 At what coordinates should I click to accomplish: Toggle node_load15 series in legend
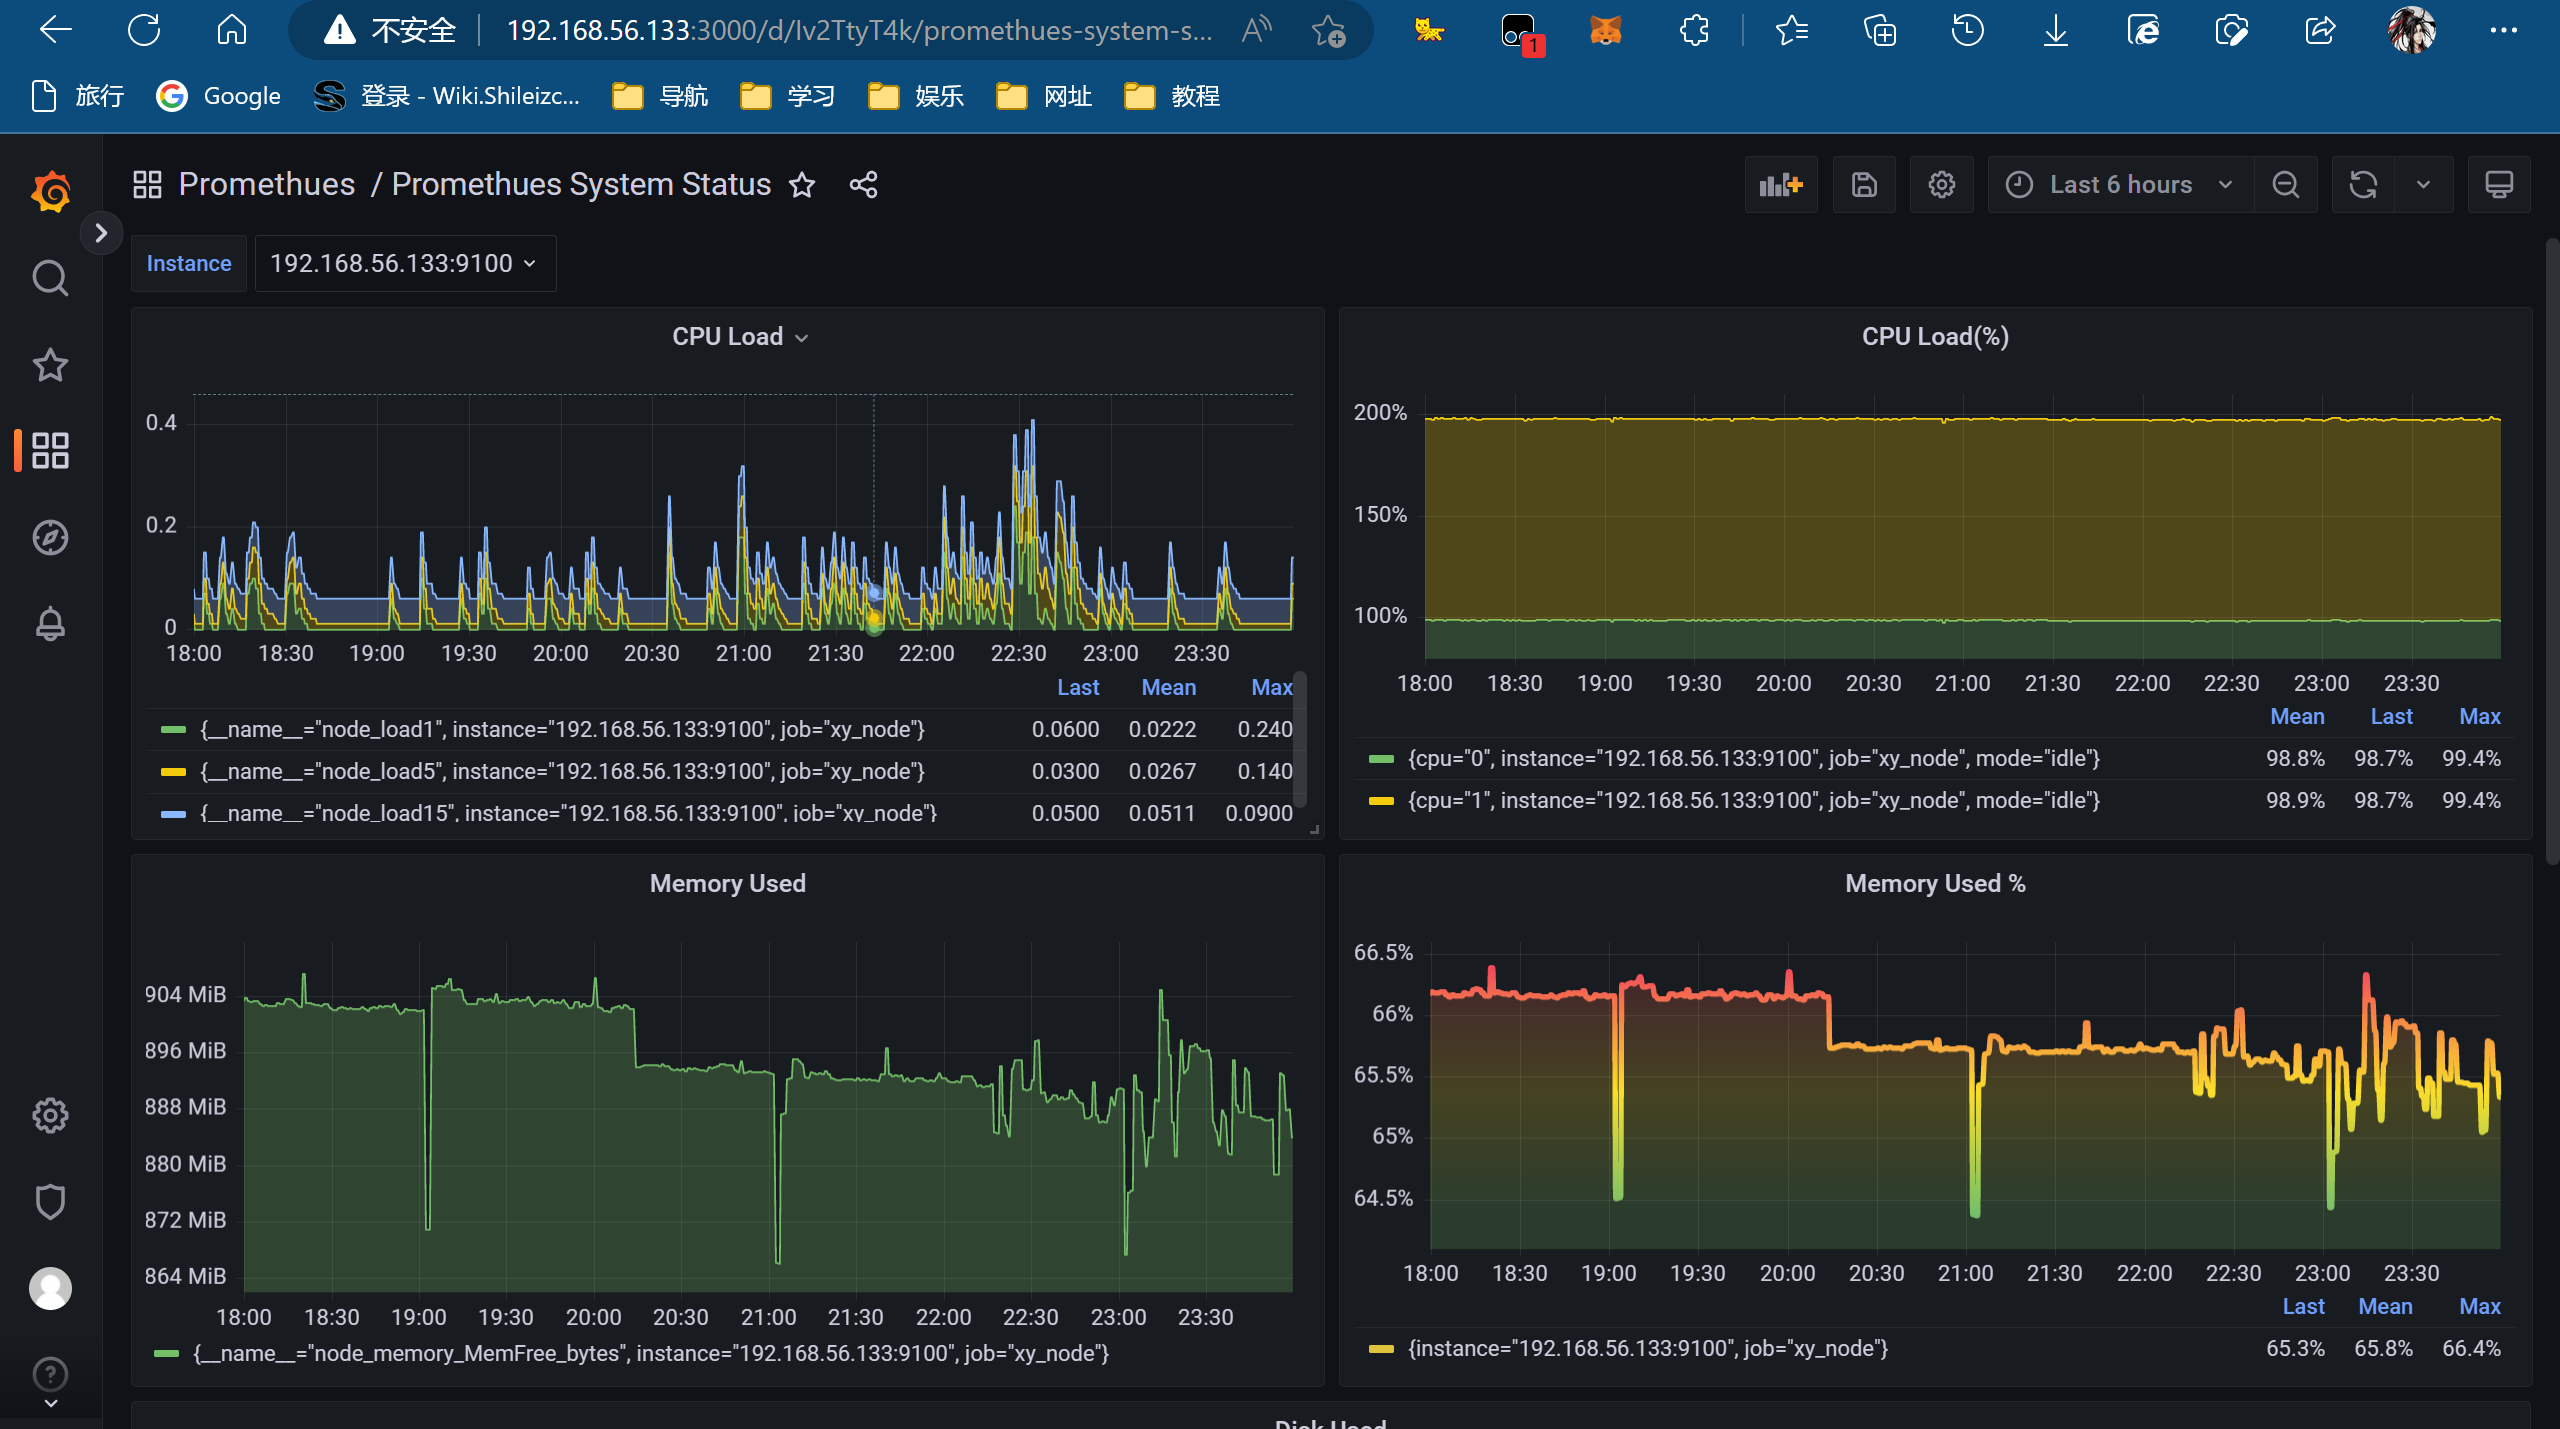pos(568,814)
